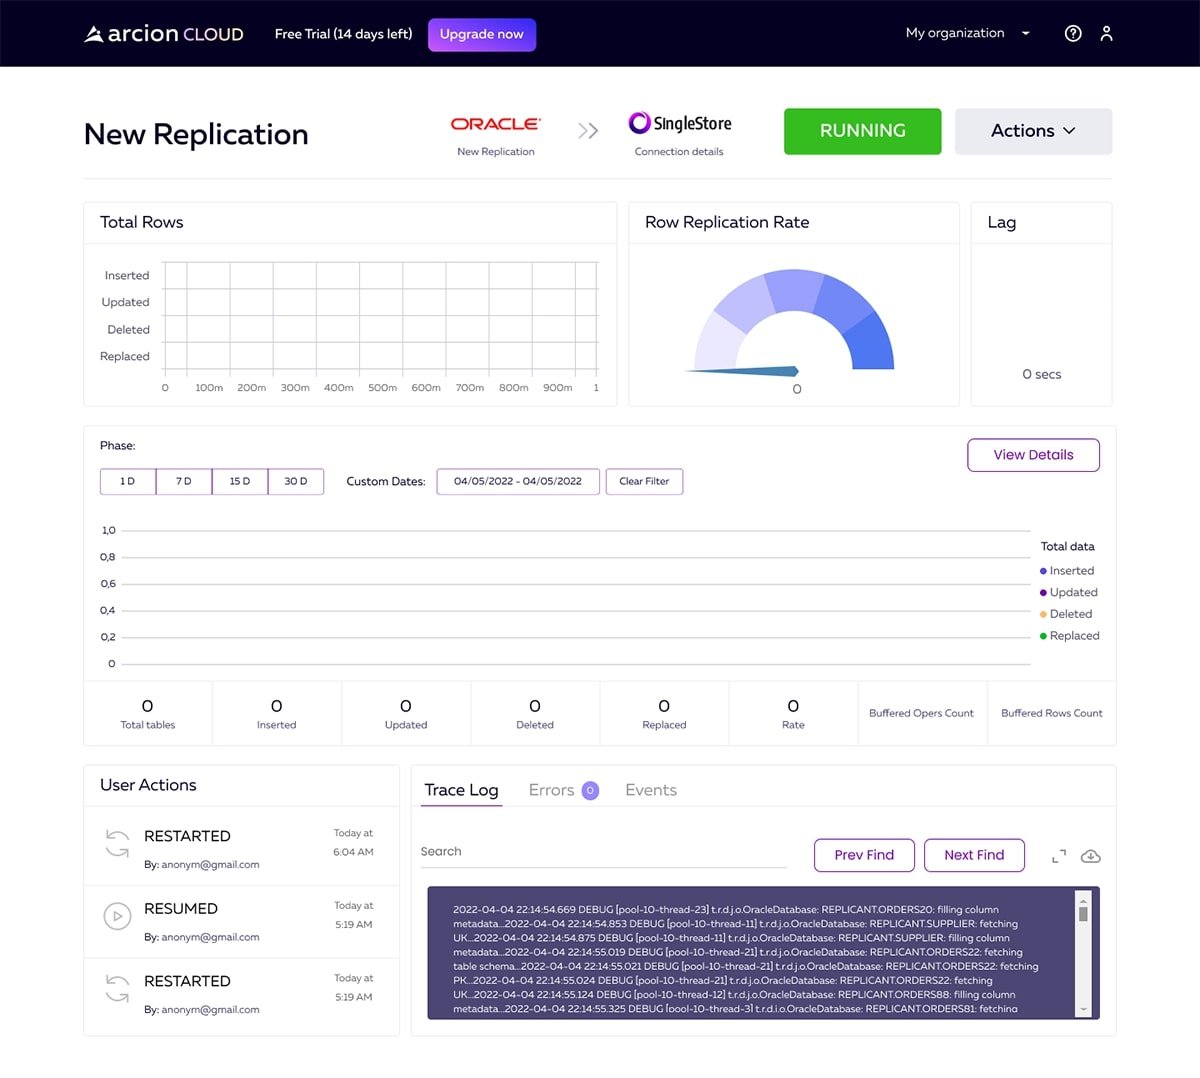1200x1078 pixels.
Task: Click inside the trace log search field
Action: (x=600, y=851)
